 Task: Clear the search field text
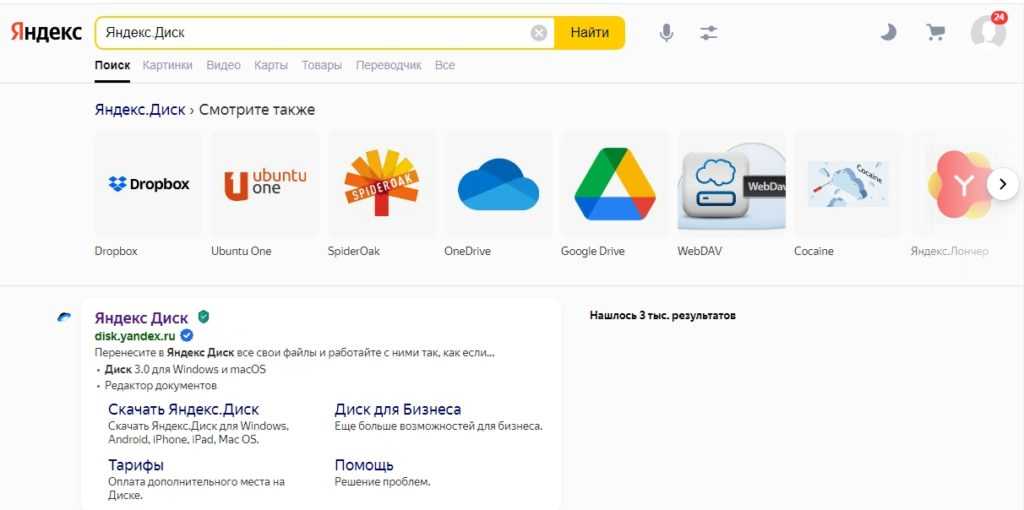539,33
